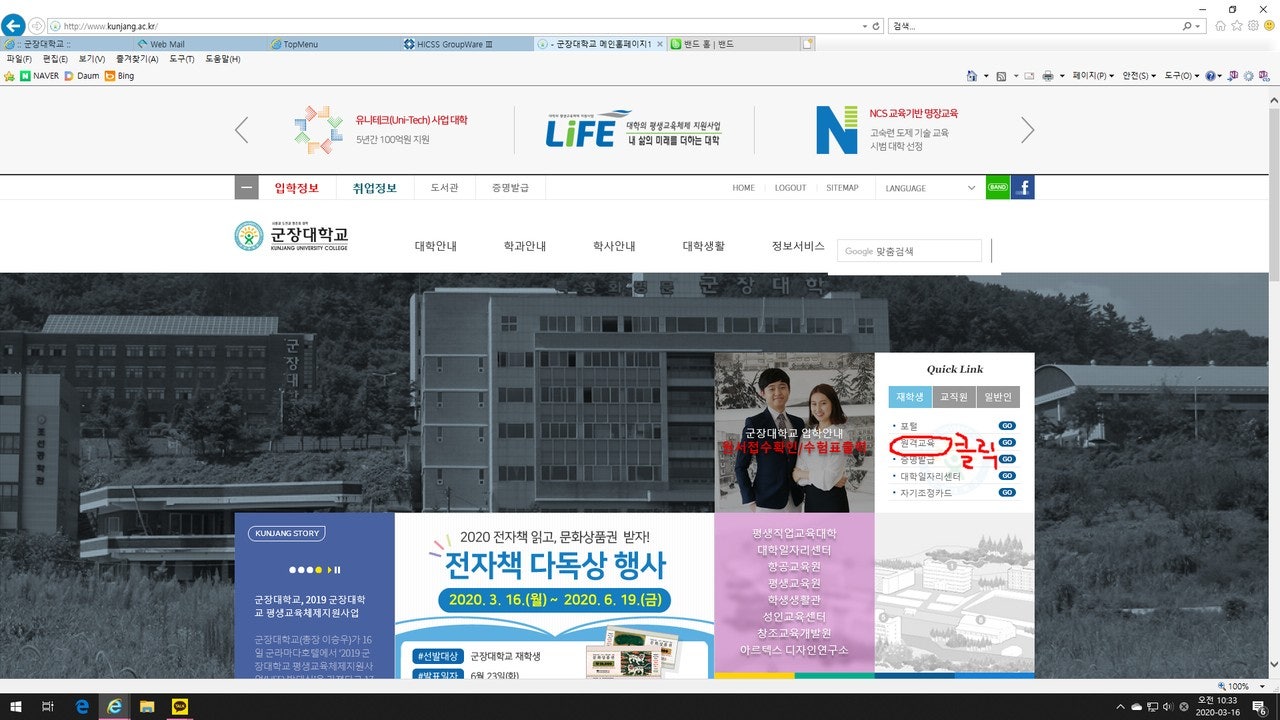Open KakaoTalk from the taskbar
1280x720 pixels.
coord(180,706)
